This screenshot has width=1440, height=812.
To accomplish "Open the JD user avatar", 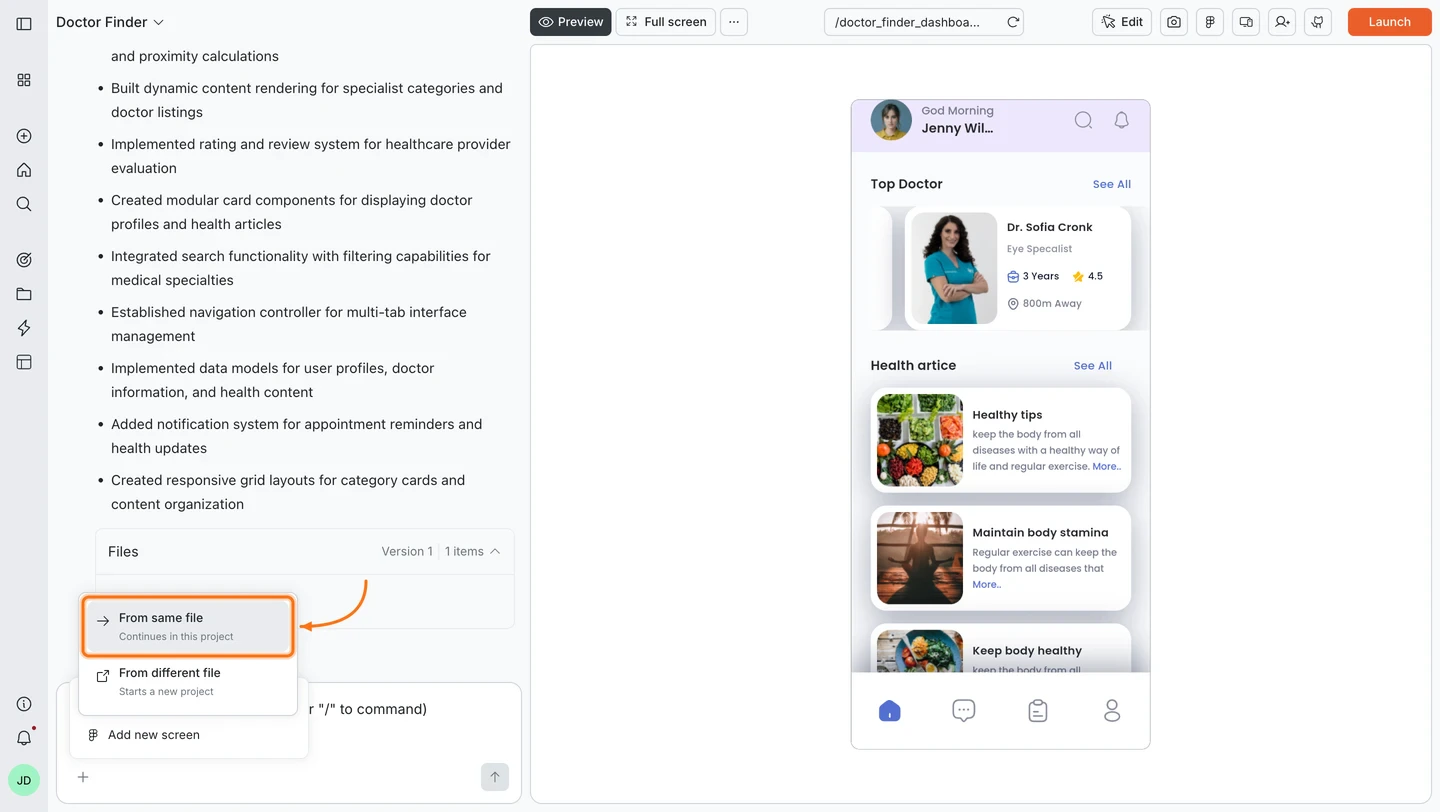I will pyautogui.click(x=24, y=780).
